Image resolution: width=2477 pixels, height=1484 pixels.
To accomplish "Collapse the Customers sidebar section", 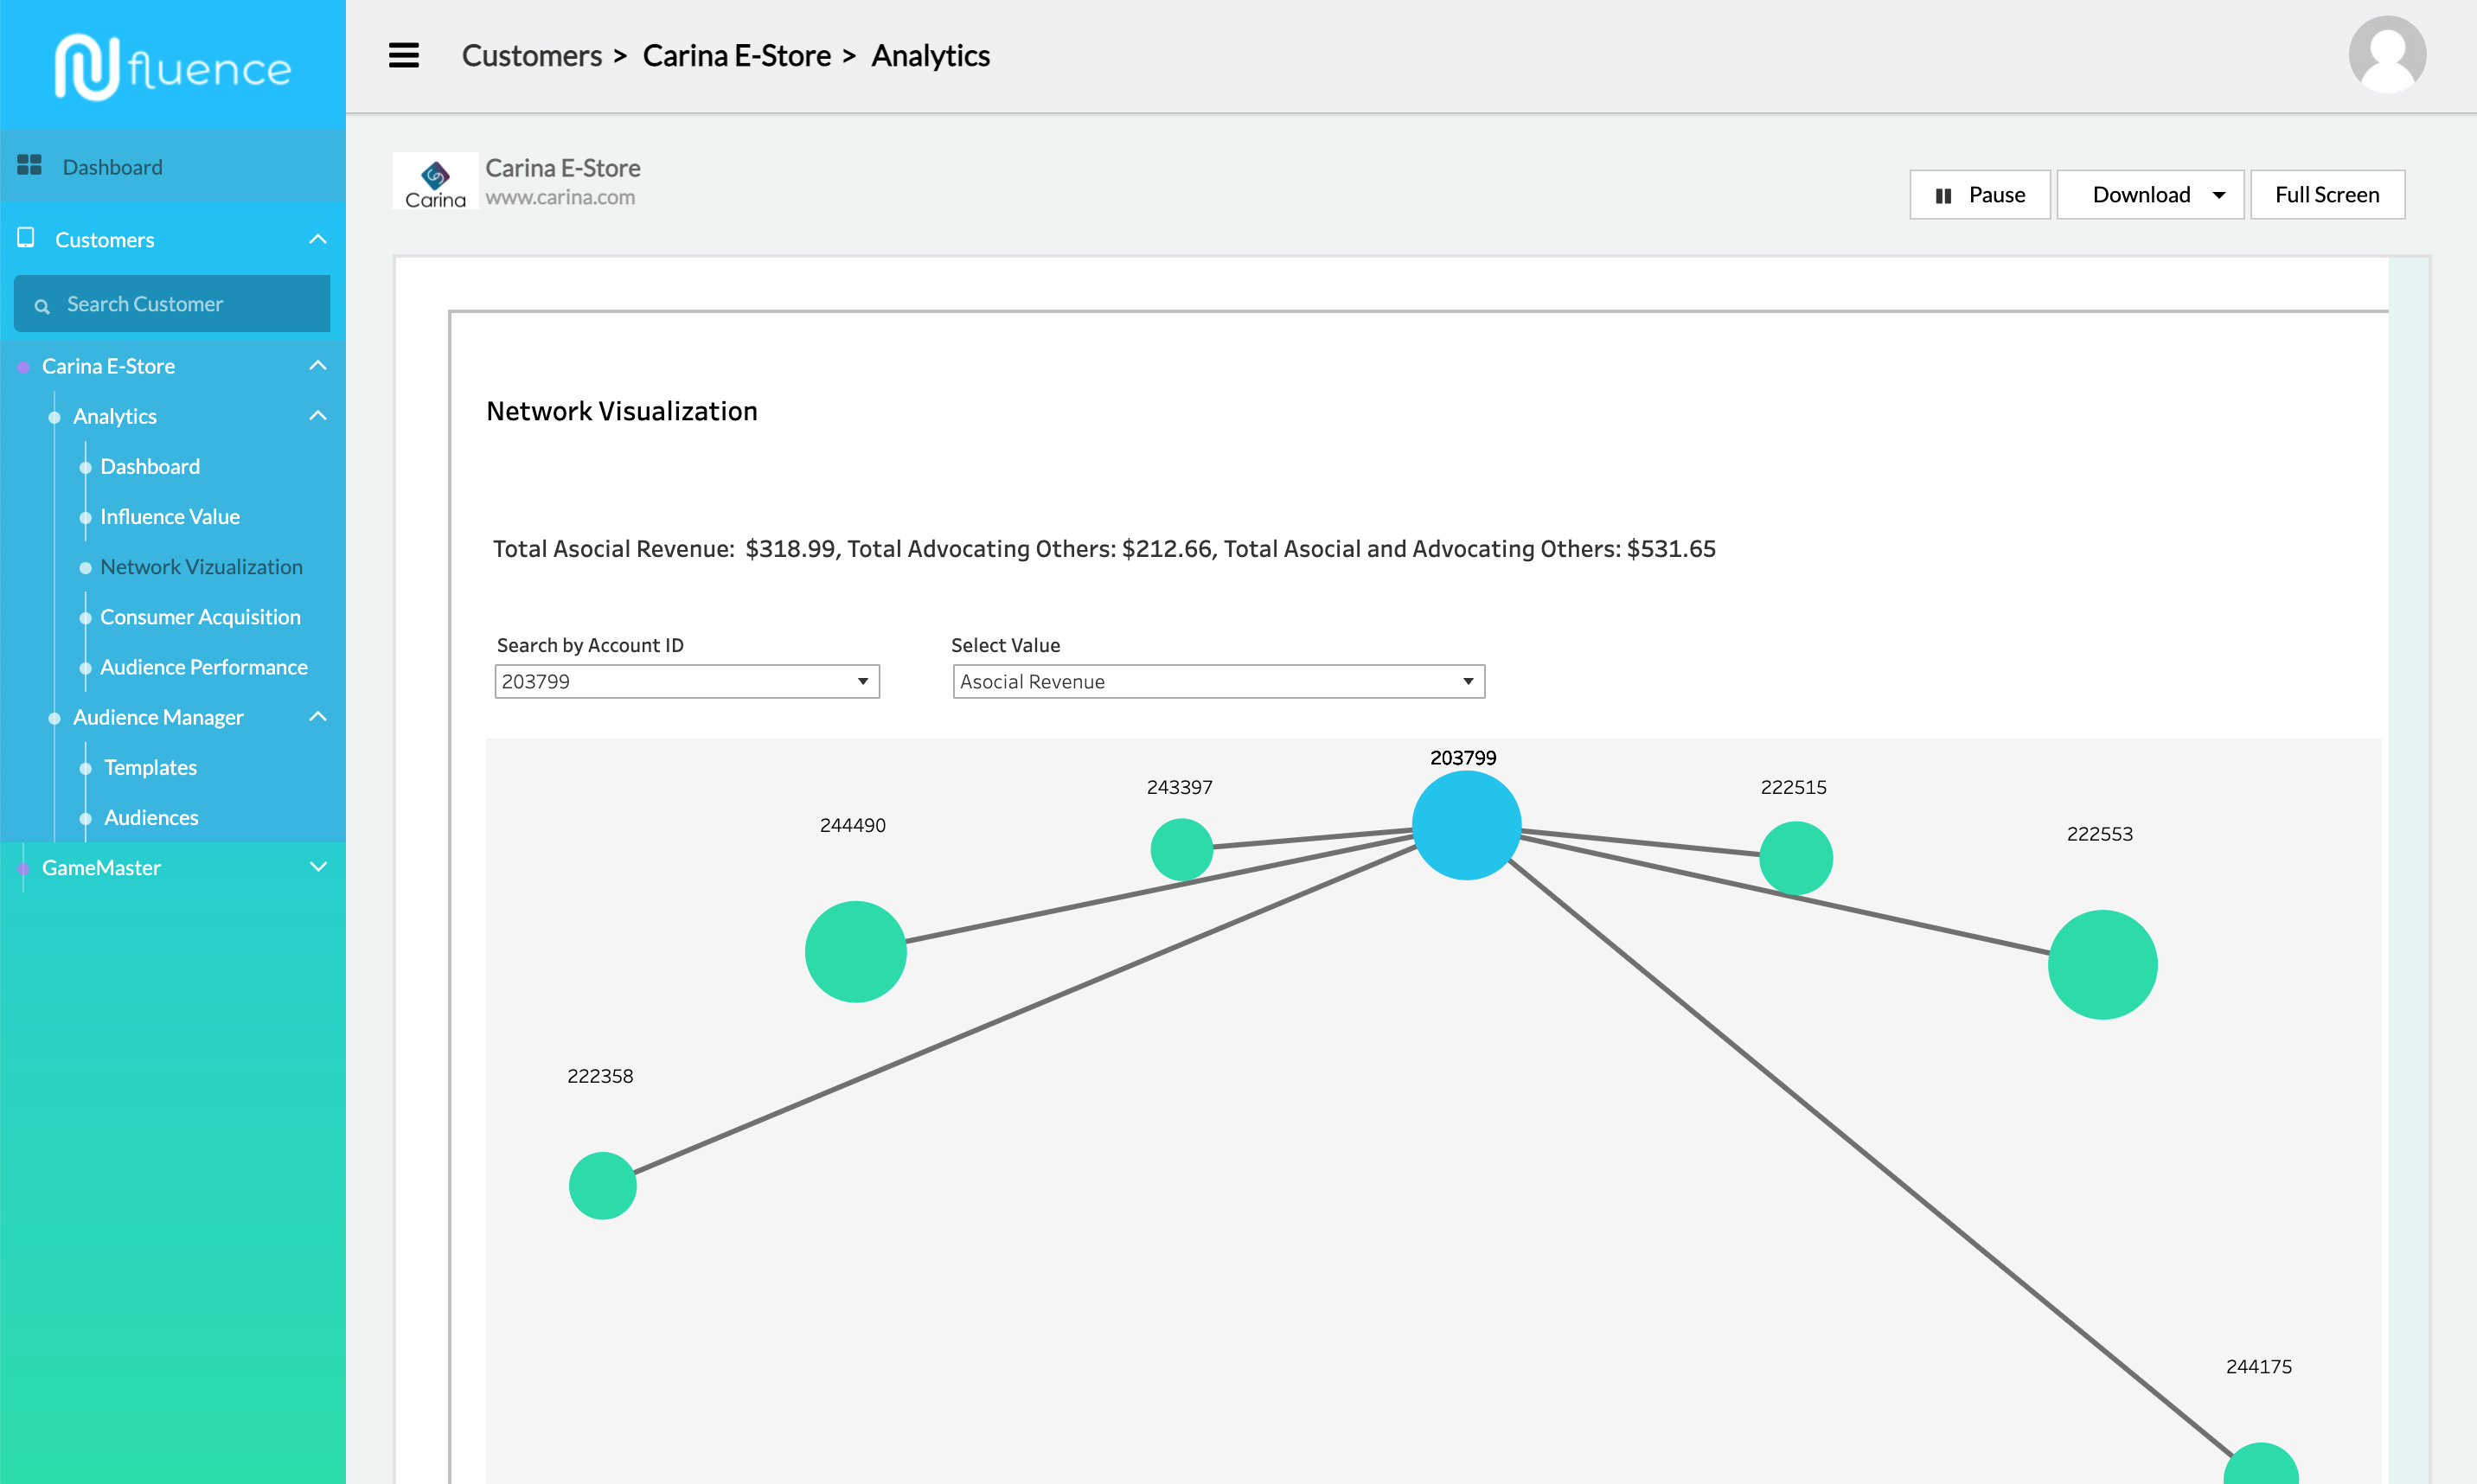I will [x=317, y=239].
